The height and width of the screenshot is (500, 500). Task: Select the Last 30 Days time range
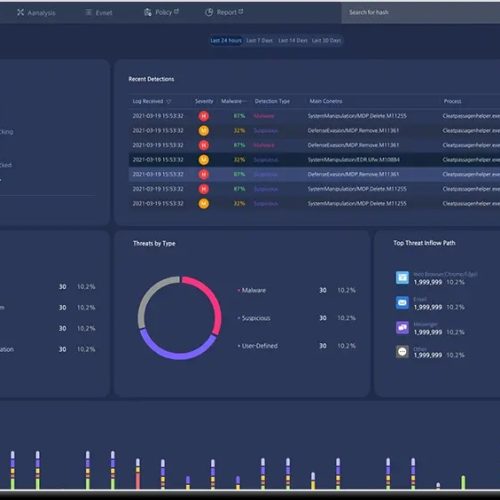tap(326, 41)
